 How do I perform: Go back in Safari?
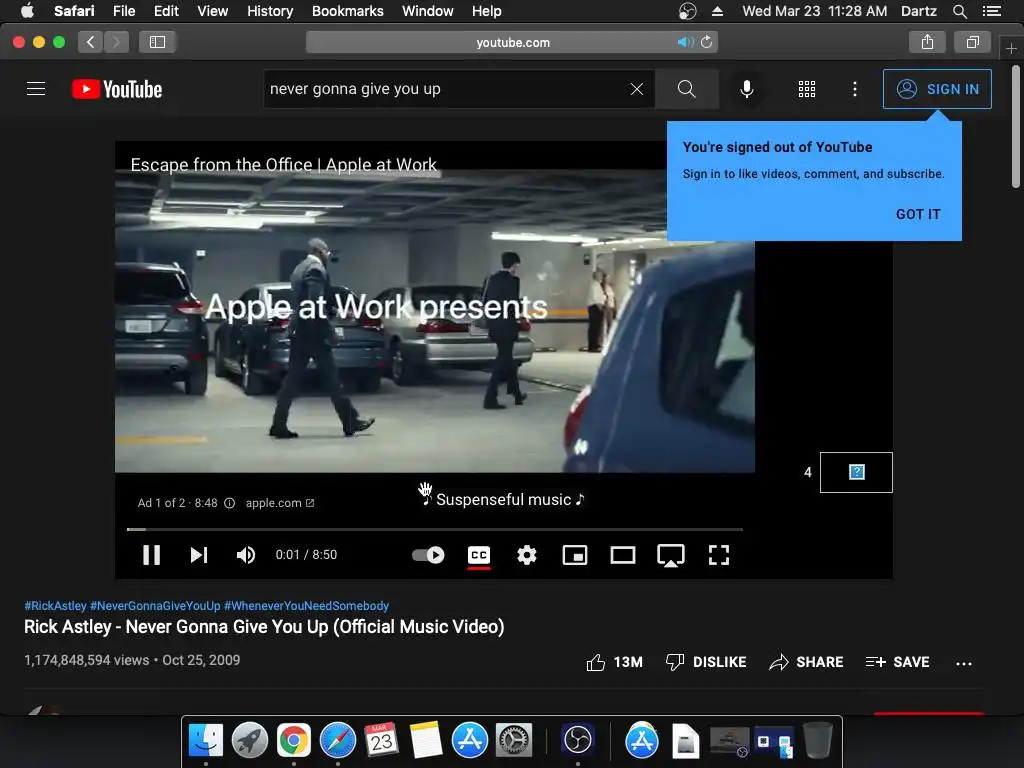[x=91, y=42]
